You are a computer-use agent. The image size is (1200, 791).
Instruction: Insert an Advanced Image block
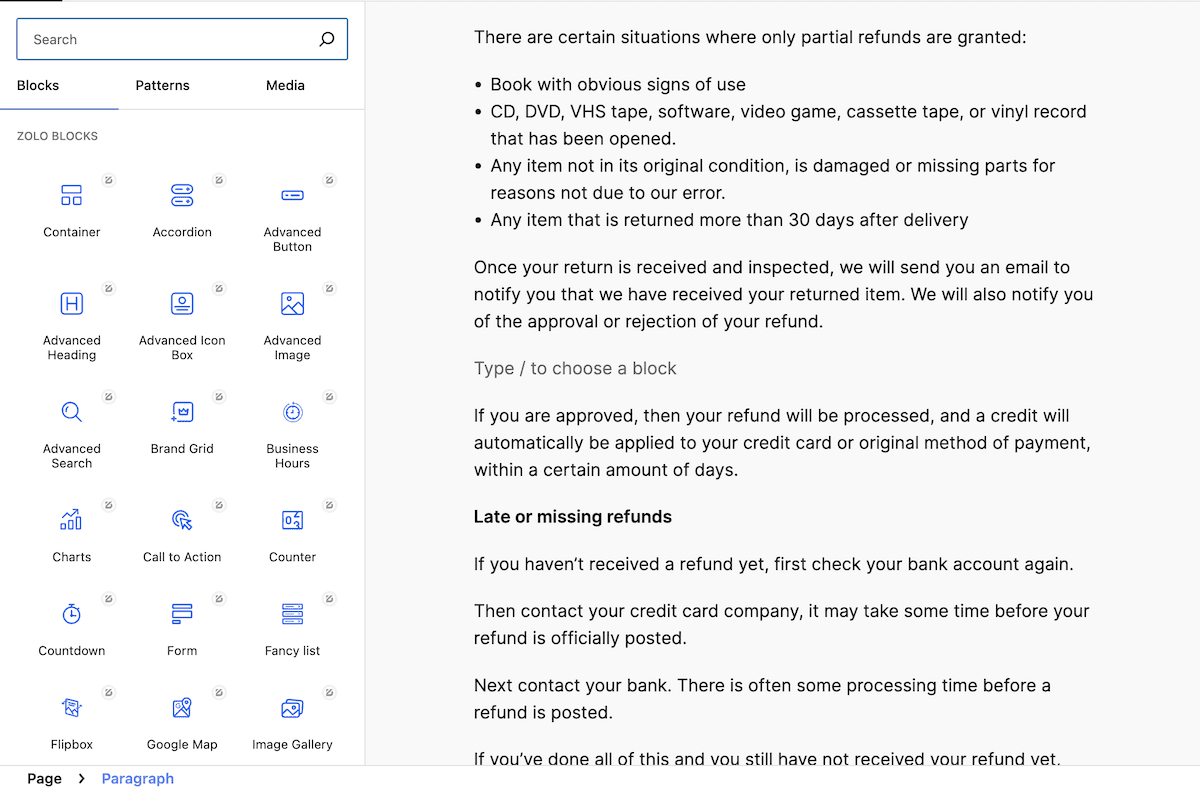pos(292,318)
